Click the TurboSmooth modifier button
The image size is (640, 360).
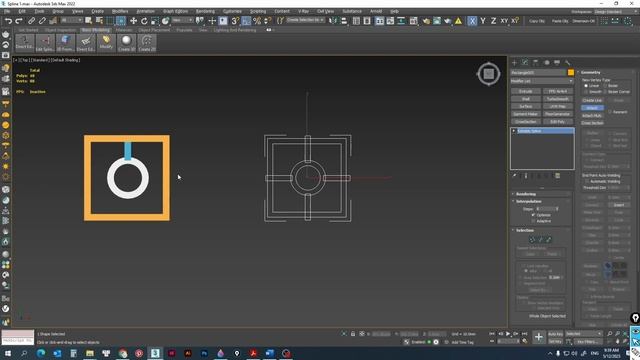tap(558, 99)
